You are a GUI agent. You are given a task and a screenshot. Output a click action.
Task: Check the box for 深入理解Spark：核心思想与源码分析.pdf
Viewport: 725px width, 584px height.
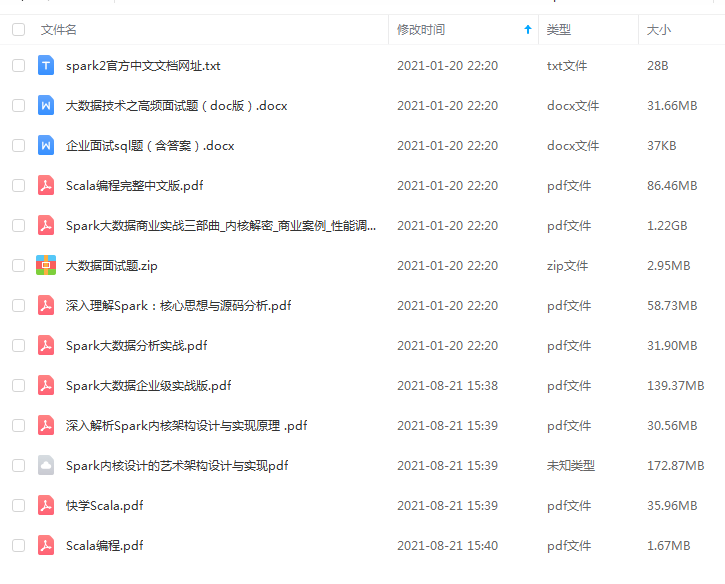18,305
